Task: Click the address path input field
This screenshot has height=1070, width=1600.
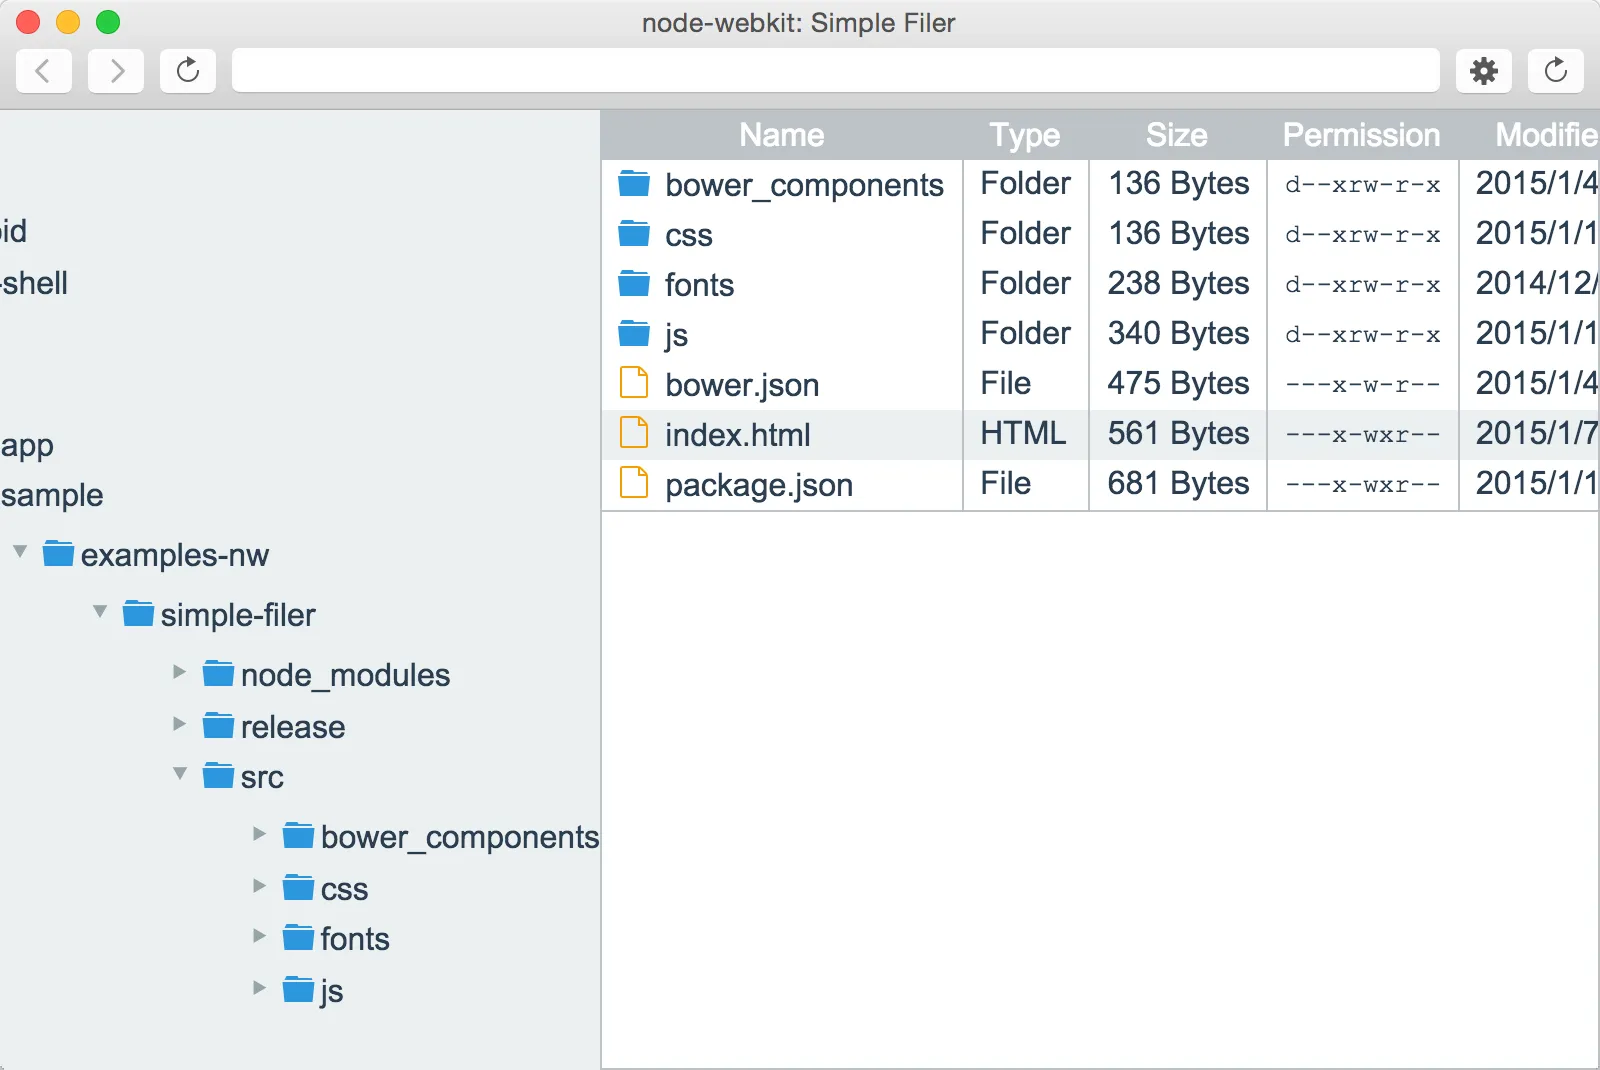Action: click(835, 71)
